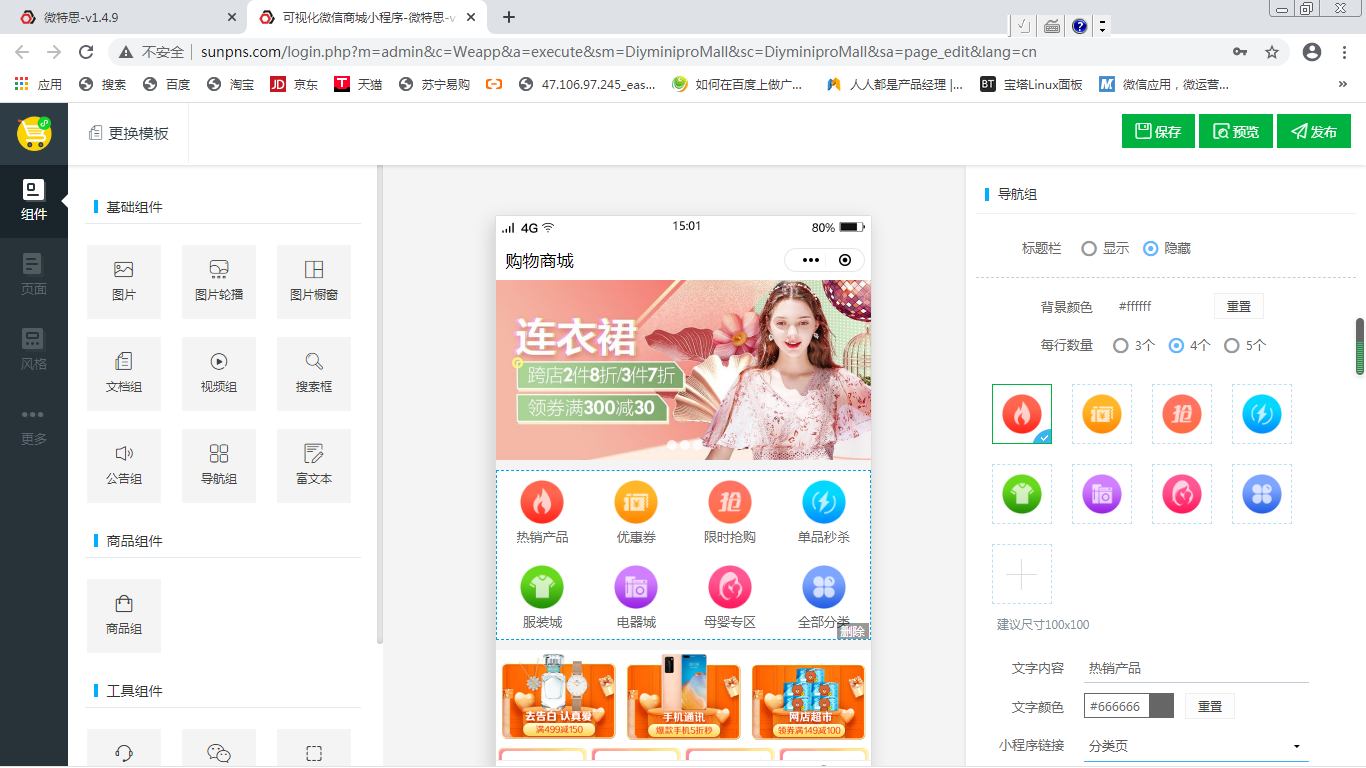Reset background color with 重置 button
1366x768 pixels.
tap(1239, 306)
